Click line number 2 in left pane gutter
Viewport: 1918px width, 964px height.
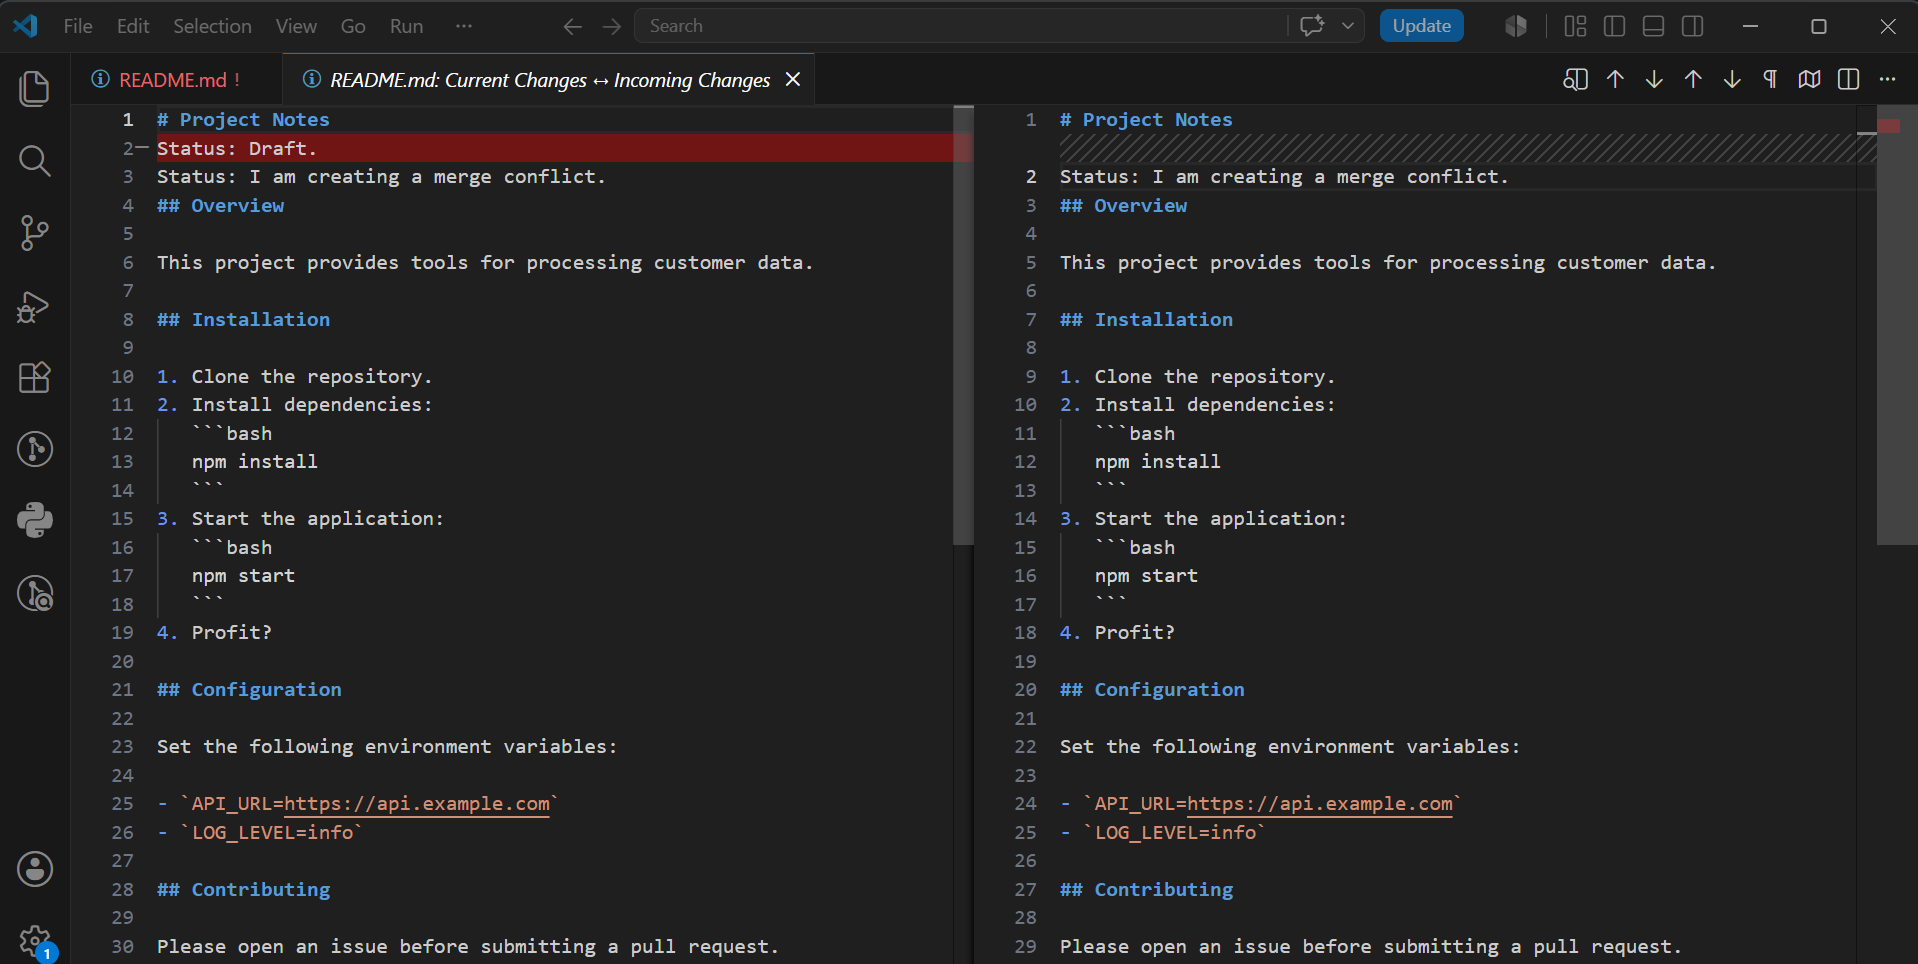128,148
